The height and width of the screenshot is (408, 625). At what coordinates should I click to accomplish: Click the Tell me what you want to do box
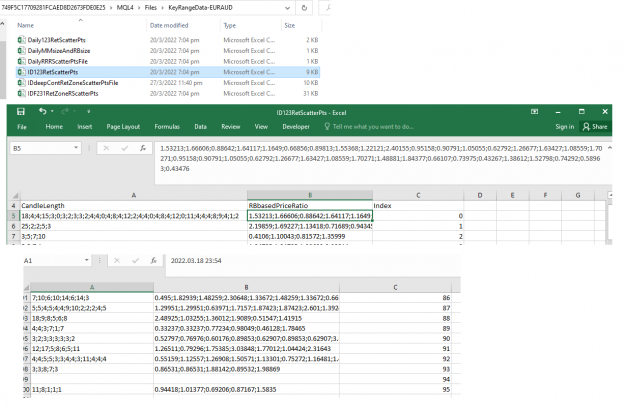[369, 127]
